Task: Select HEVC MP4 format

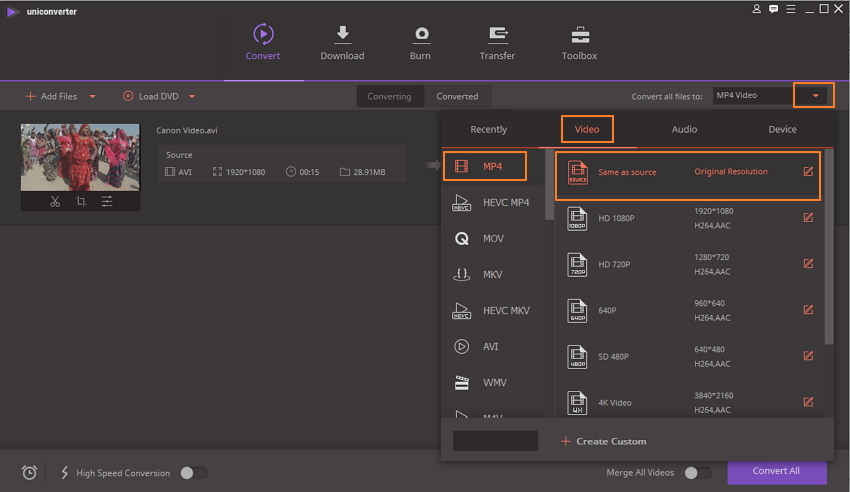Action: click(x=493, y=203)
